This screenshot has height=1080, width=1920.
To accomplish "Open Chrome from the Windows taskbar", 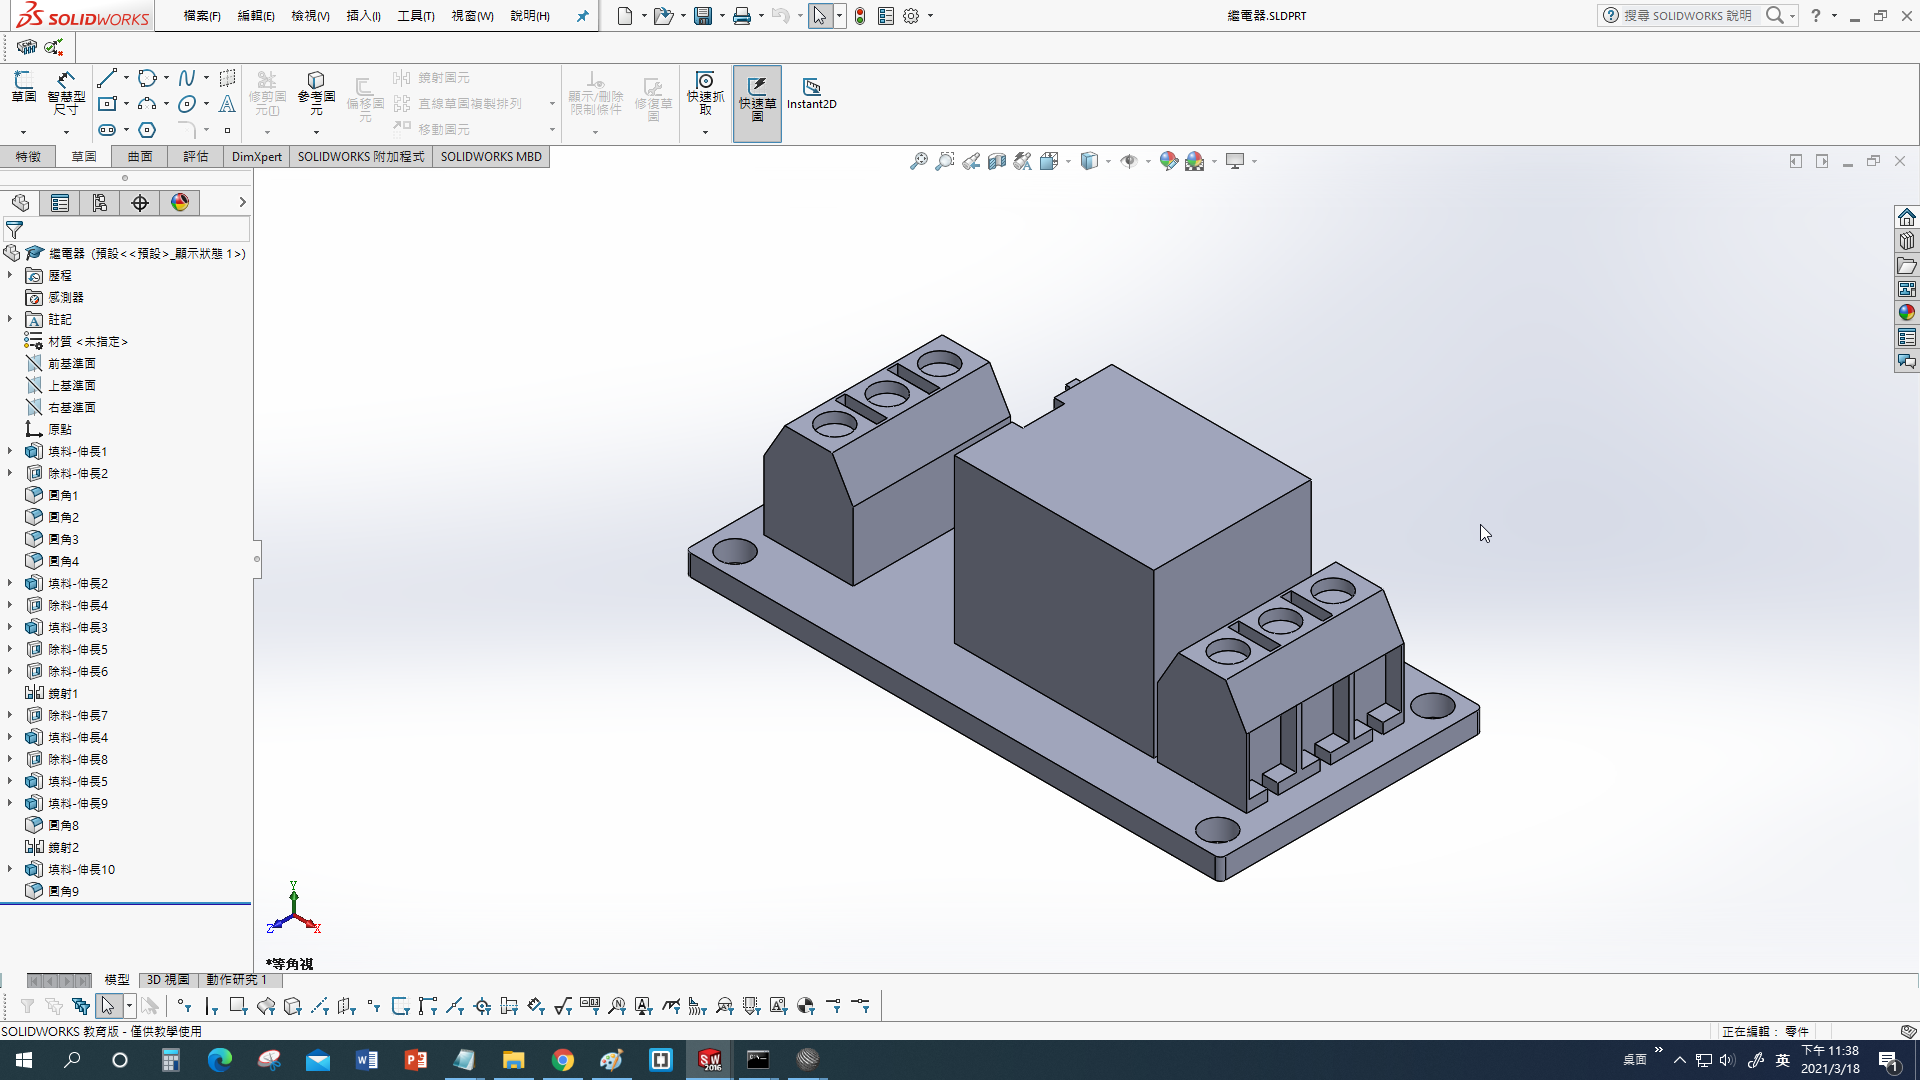I will (x=563, y=1060).
